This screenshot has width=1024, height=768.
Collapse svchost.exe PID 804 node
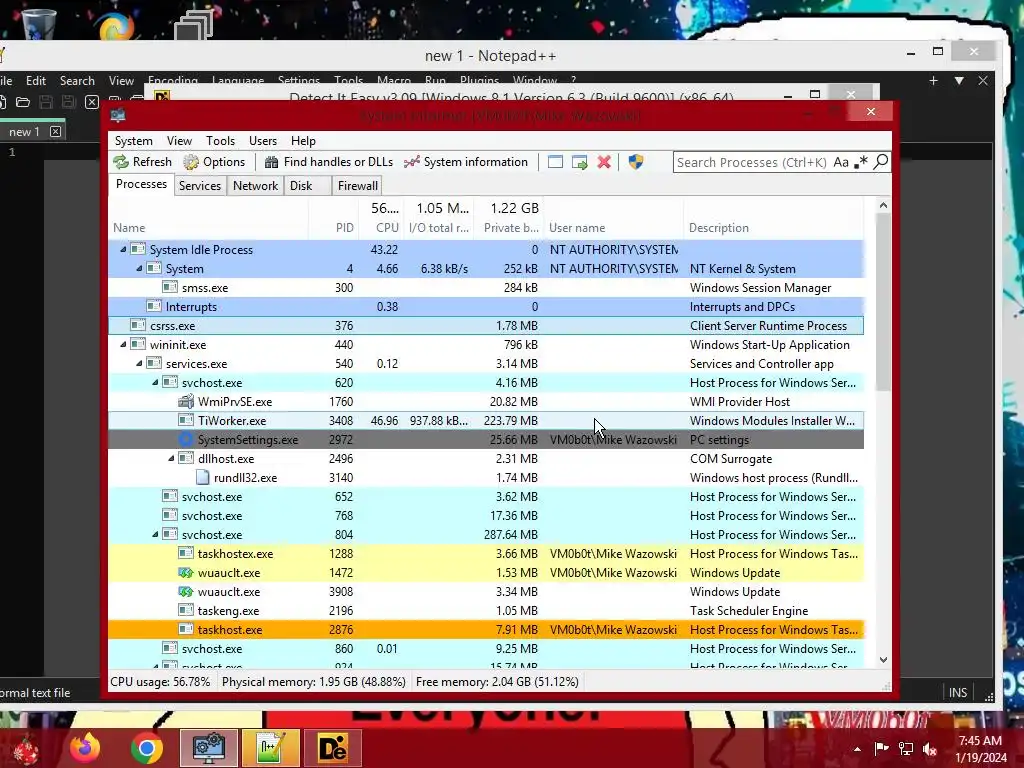pos(155,534)
